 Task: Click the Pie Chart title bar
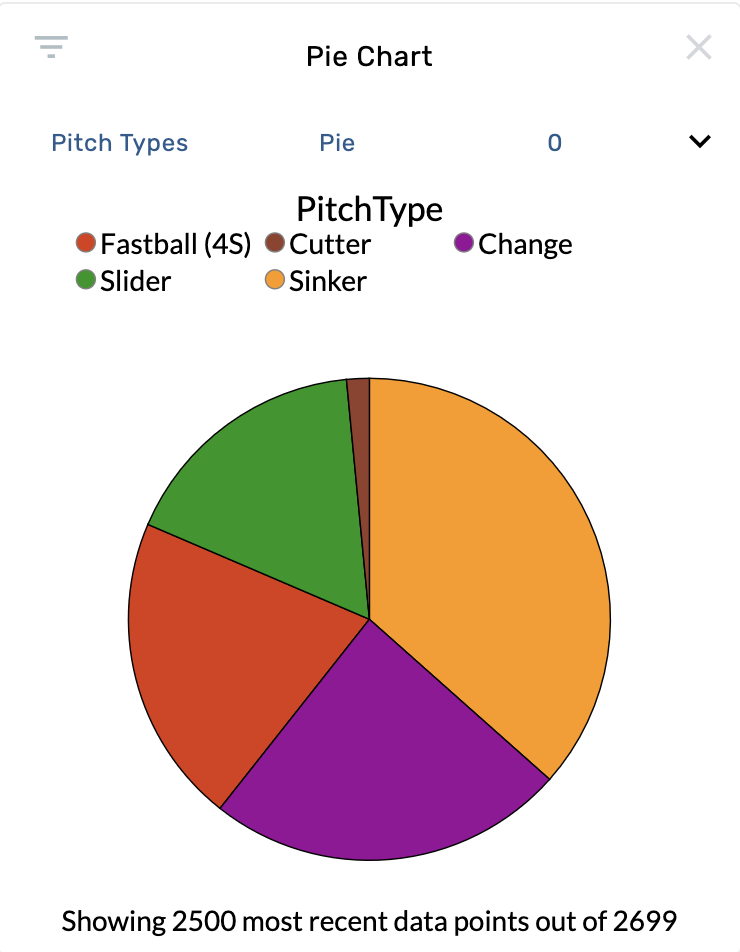coord(369,56)
